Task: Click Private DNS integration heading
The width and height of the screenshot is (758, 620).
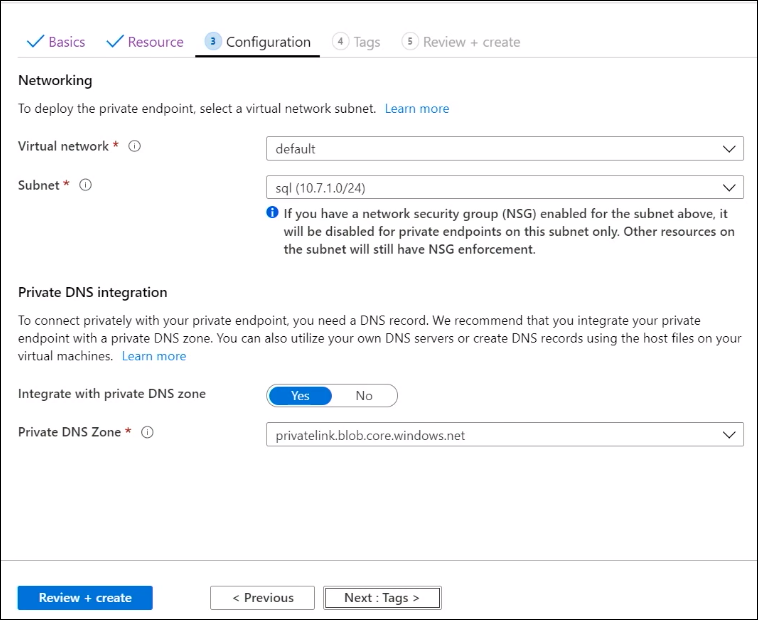Action: point(93,292)
